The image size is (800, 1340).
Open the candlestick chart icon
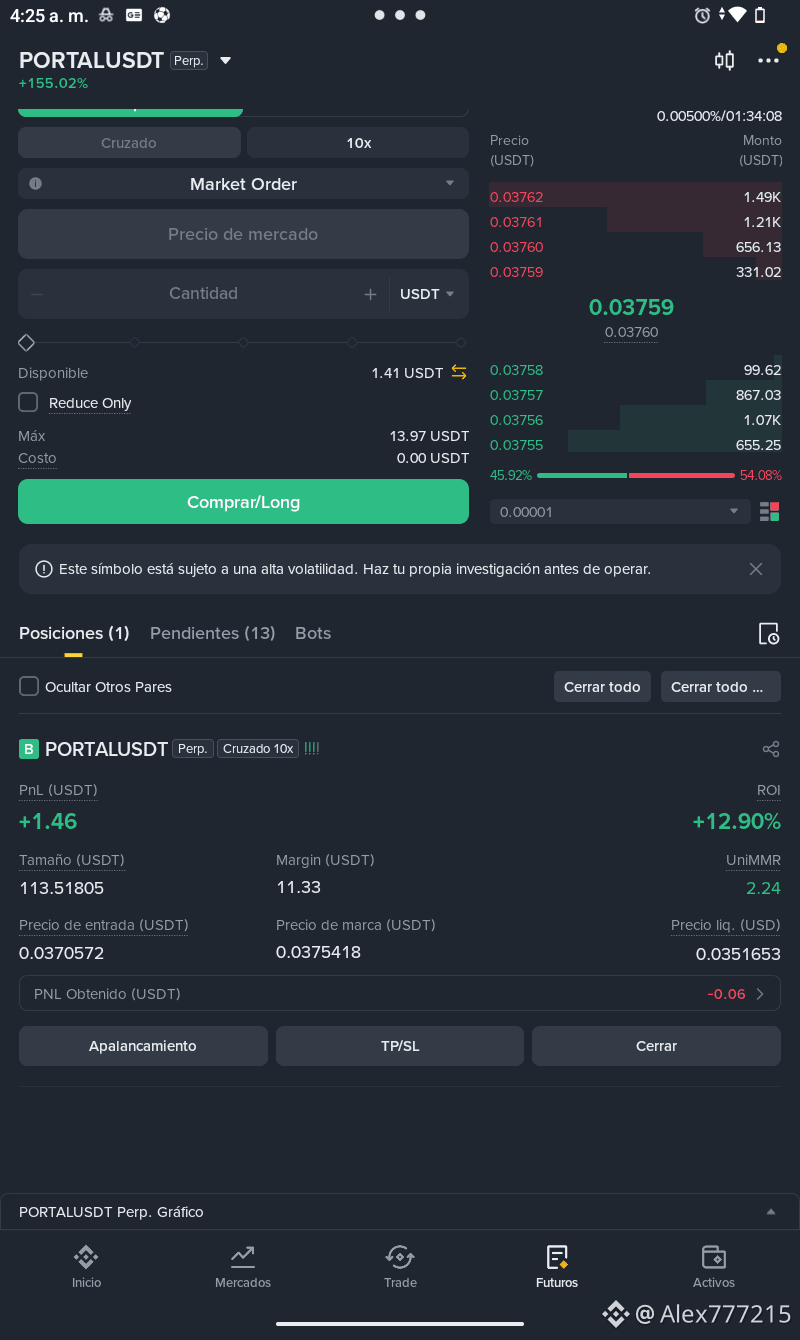pos(724,61)
